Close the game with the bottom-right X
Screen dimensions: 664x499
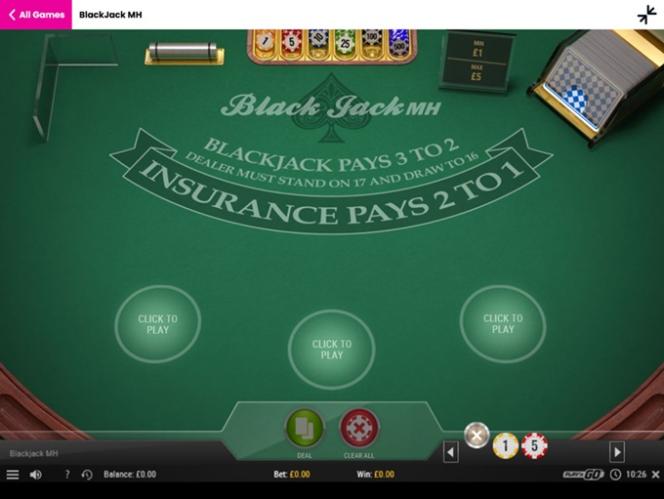(656, 474)
